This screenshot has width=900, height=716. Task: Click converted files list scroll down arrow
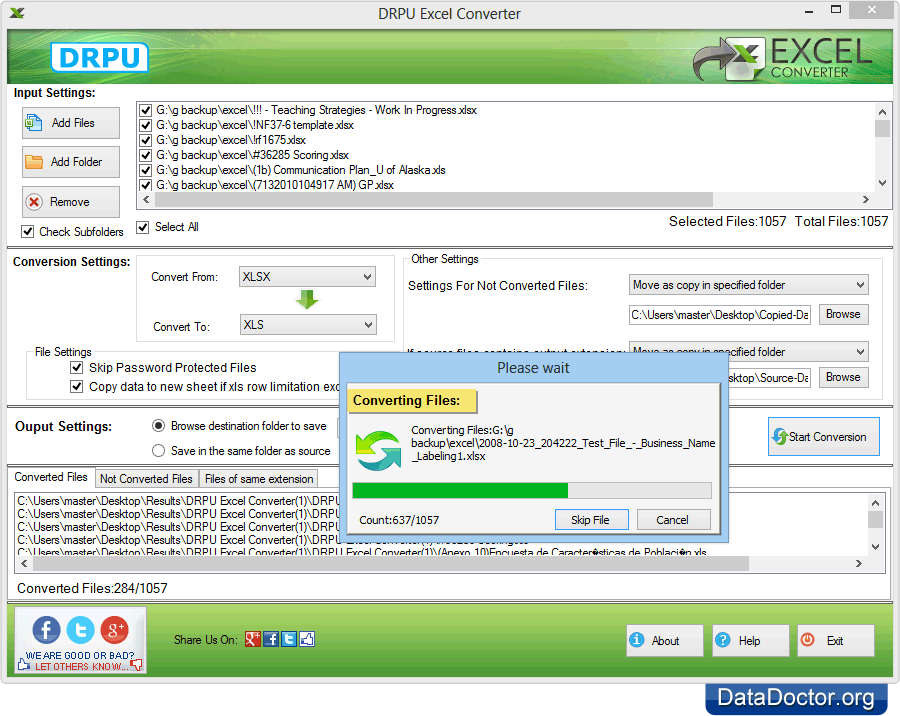click(x=875, y=547)
